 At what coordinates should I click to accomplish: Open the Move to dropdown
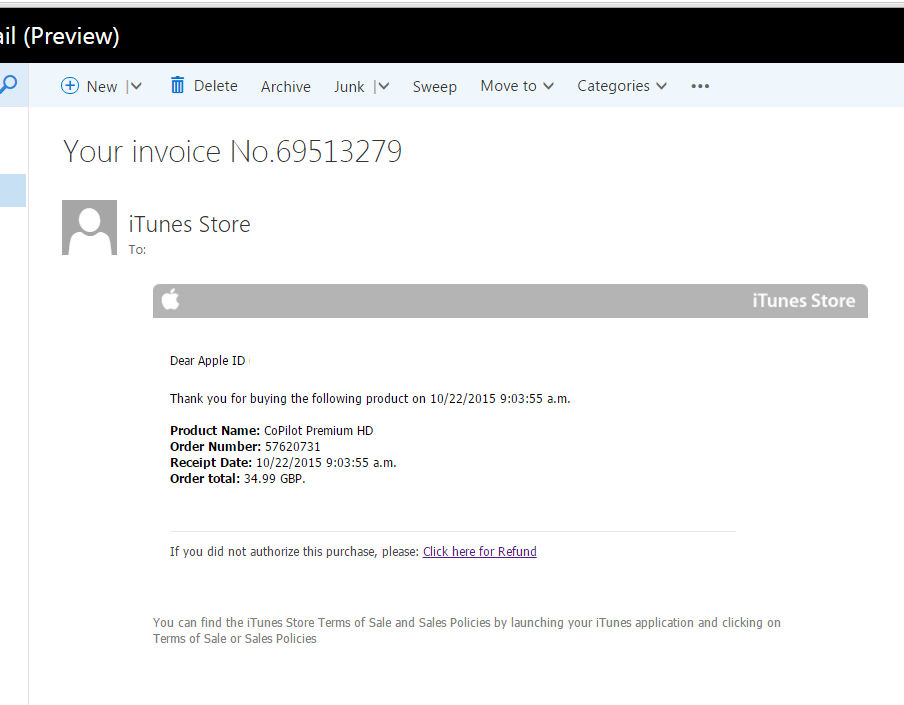pyautogui.click(x=516, y=86)
